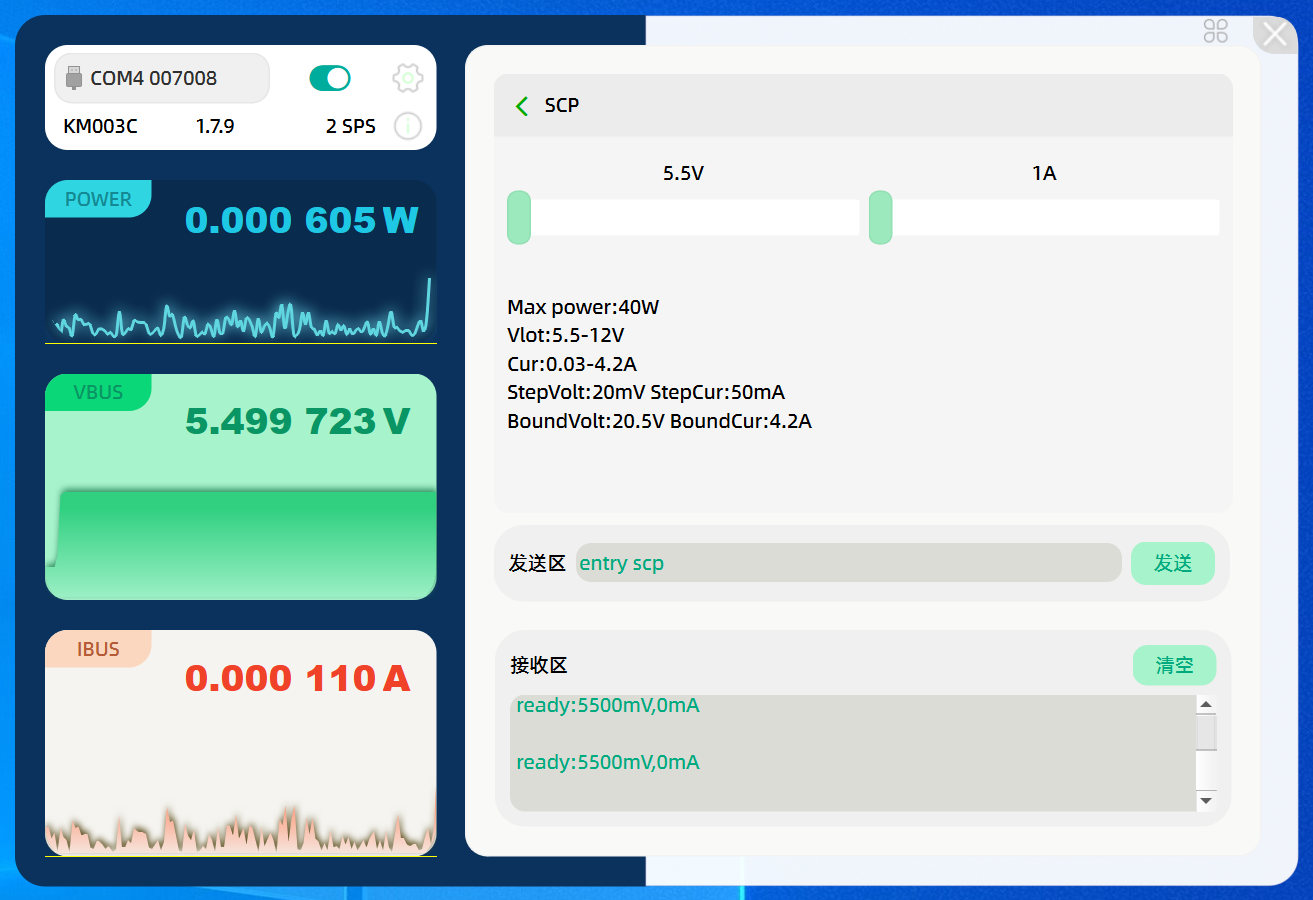The height and width of the screenshot is (900, 1313).
Task: Select the IBUS chart label
Action: pyautogui.click(x=98, y=649)
